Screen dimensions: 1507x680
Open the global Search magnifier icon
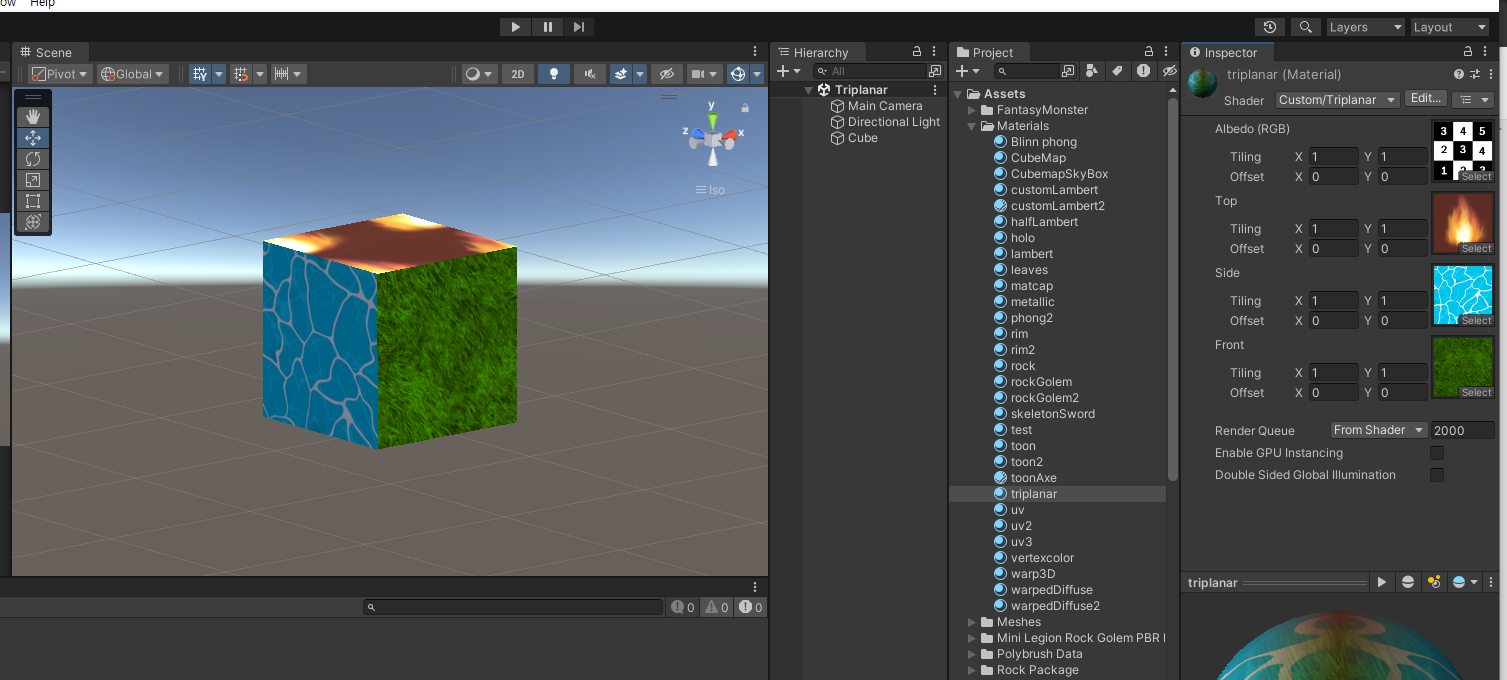(1305, 27)
